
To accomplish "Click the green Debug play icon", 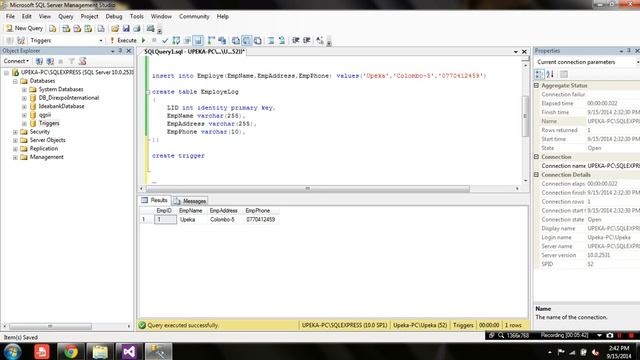I will coord(144,40).
